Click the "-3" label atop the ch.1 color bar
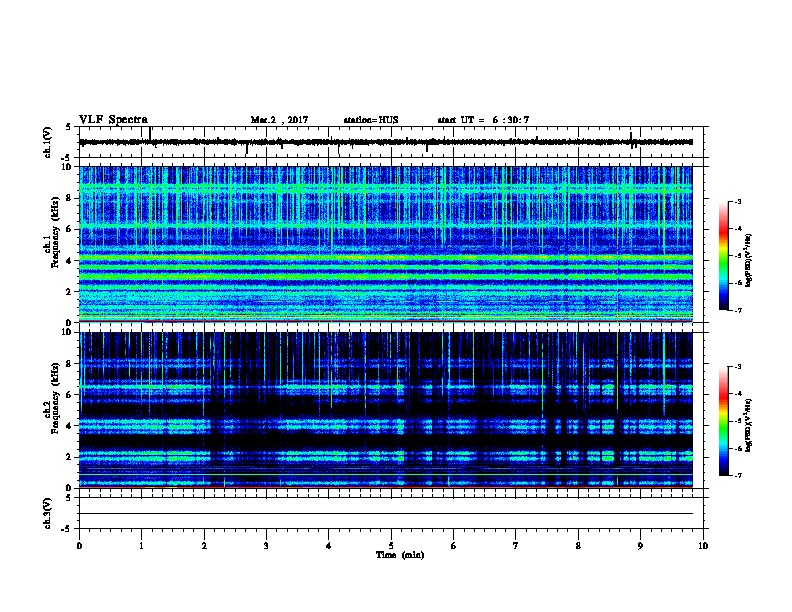Screen dimensions: 792x612 [x=737, y=201]
